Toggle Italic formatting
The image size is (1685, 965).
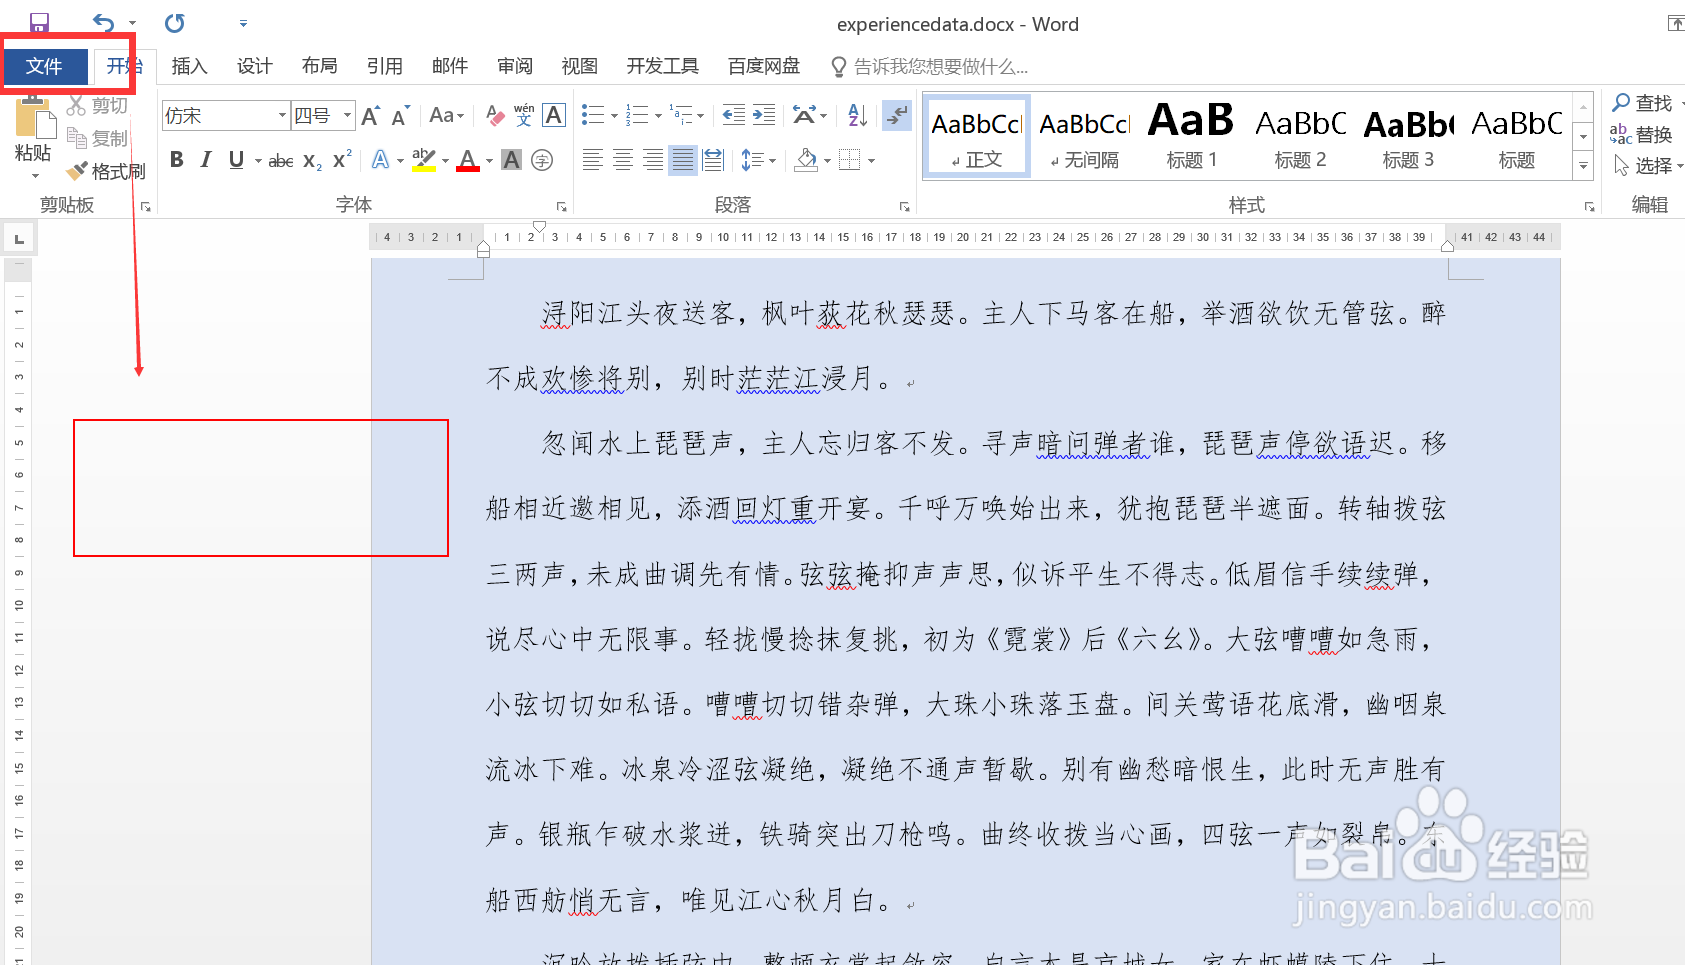click(206, 160)
